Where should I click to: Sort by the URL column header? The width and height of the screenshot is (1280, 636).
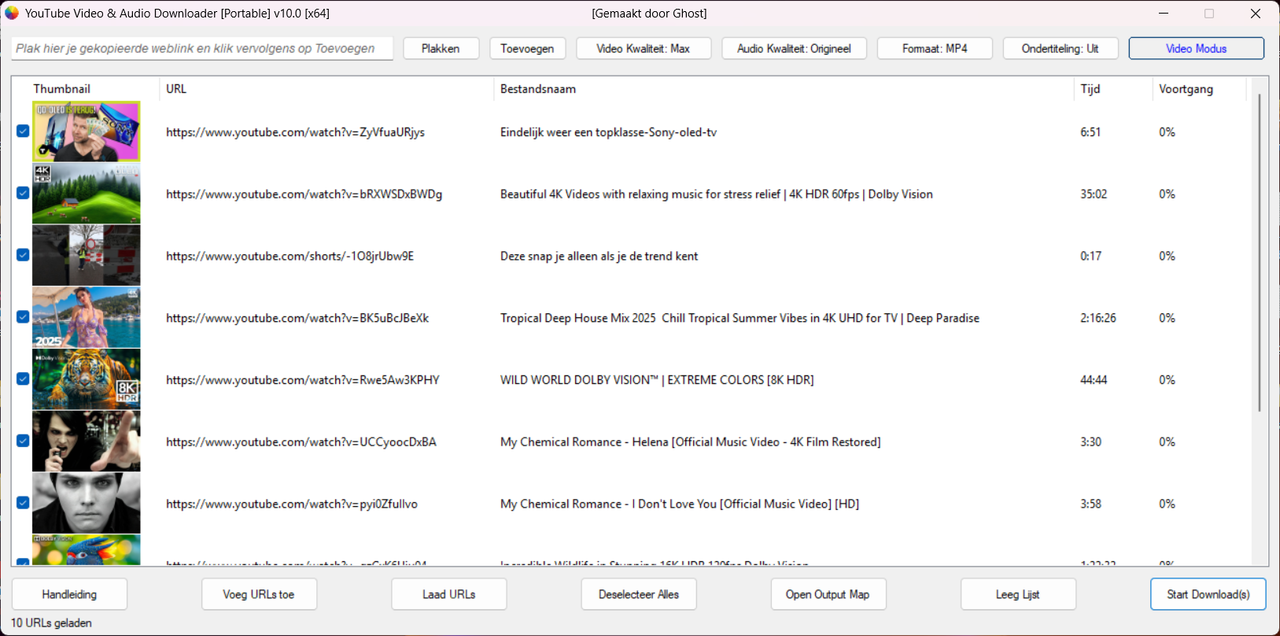pyautogui.click(x=327, y=89)
